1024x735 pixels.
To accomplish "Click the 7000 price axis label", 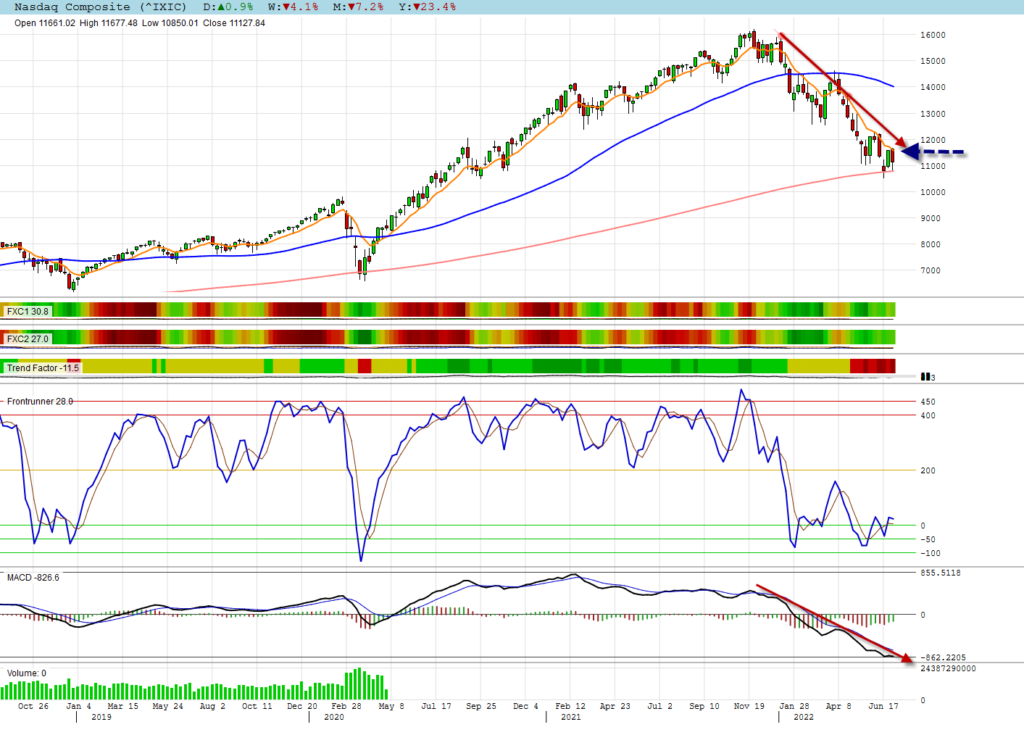I will pyautogui.click(x=931, y=270).
